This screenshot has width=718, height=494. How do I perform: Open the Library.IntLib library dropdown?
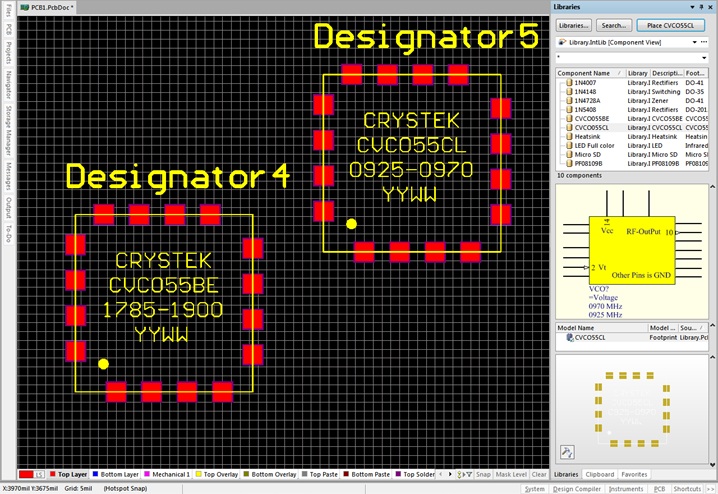[x=695, y=42]
